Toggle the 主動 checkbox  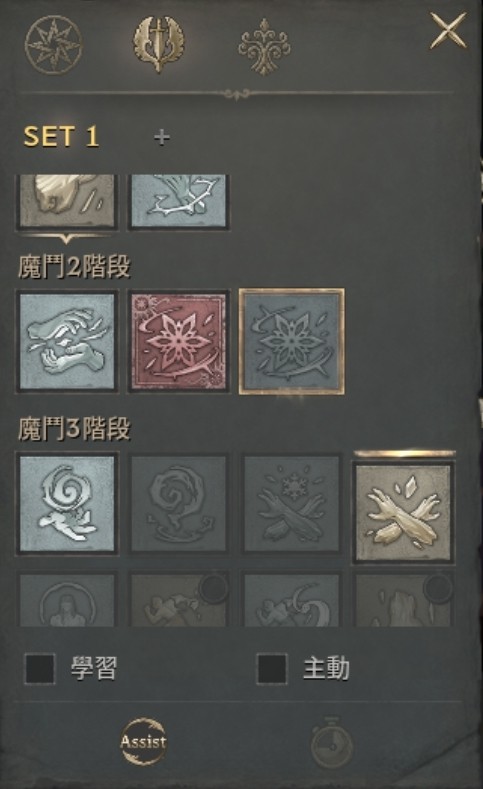point(272,669)
